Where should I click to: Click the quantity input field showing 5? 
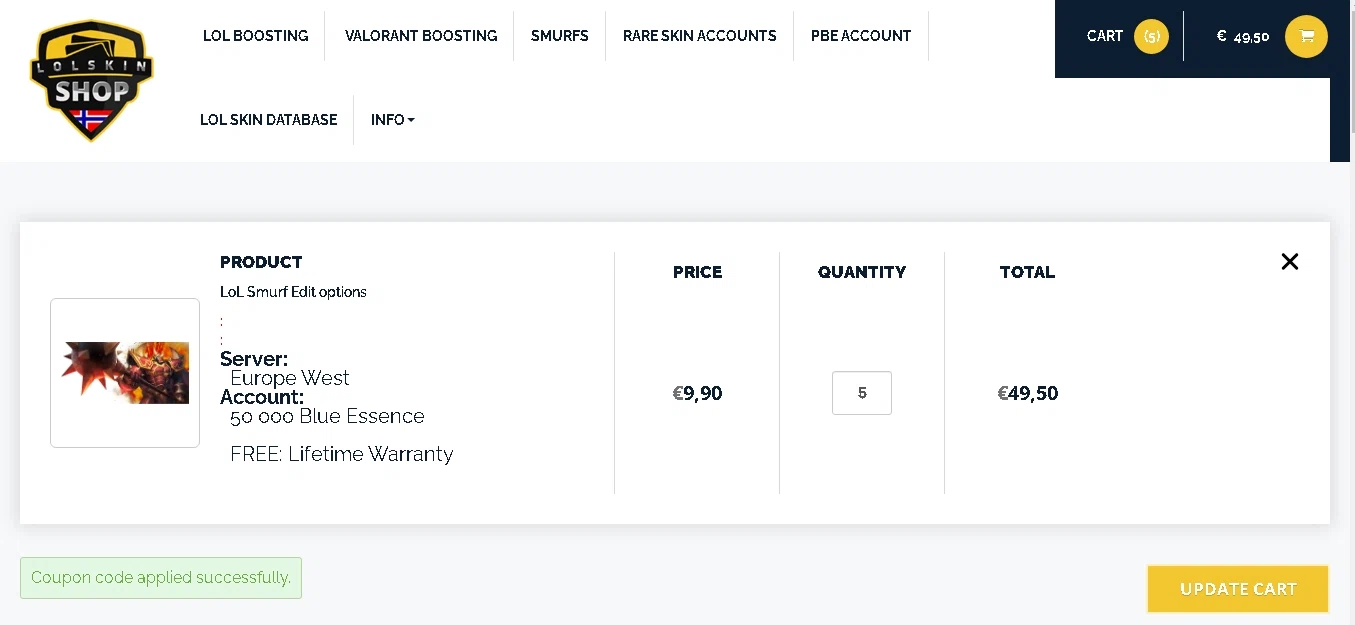(x=862, y=393)
